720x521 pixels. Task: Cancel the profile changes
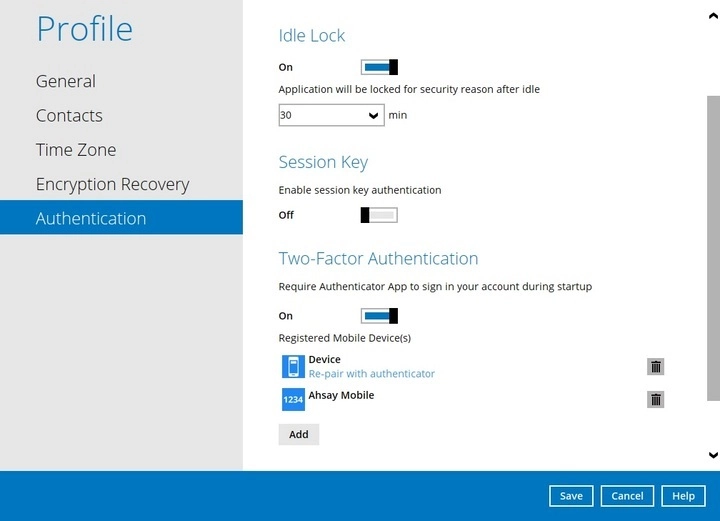(627, 496)
